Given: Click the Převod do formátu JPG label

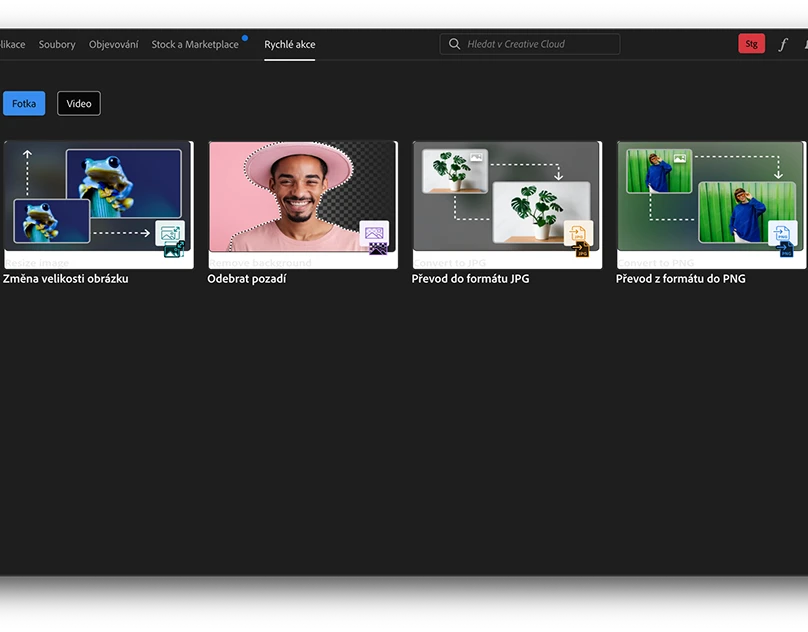Looking at the screenshot, I should pos(471,279).
